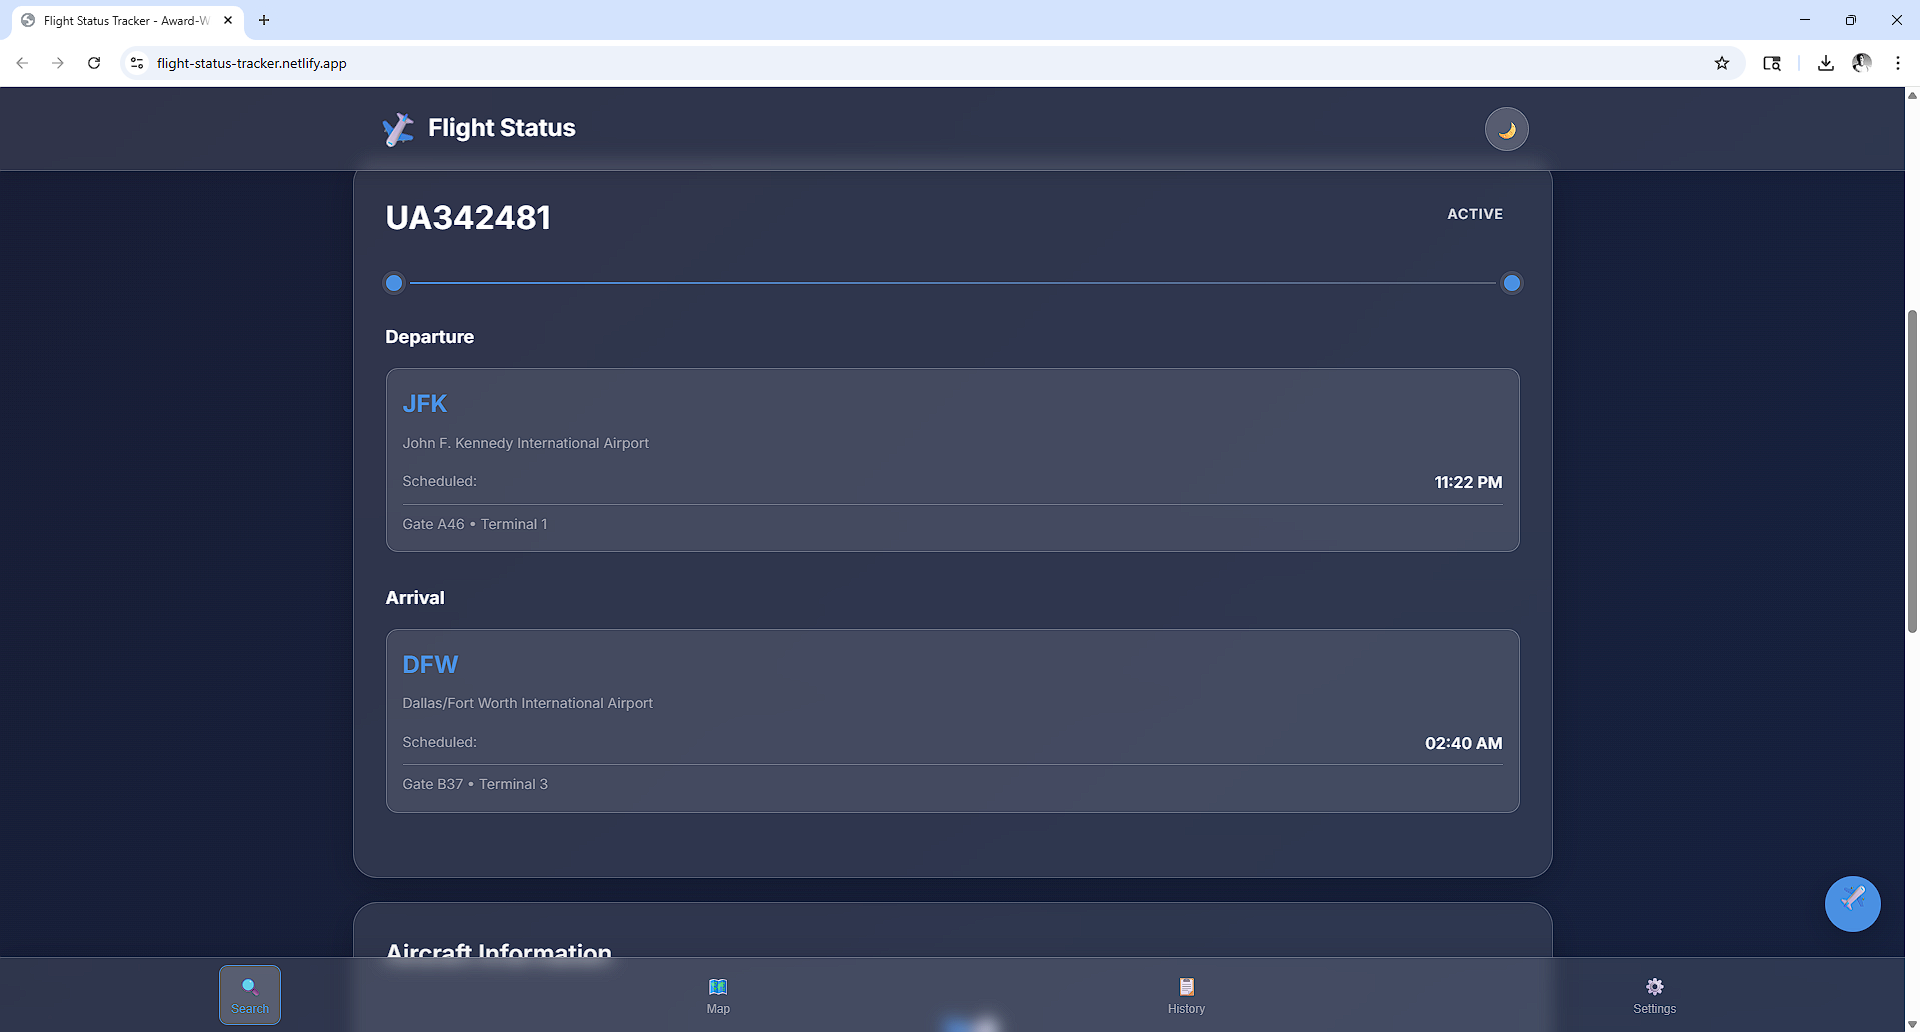Click the page vertical scrollbar thumb
The height and width of the screenshot is (1032, 1920).
1912,471
